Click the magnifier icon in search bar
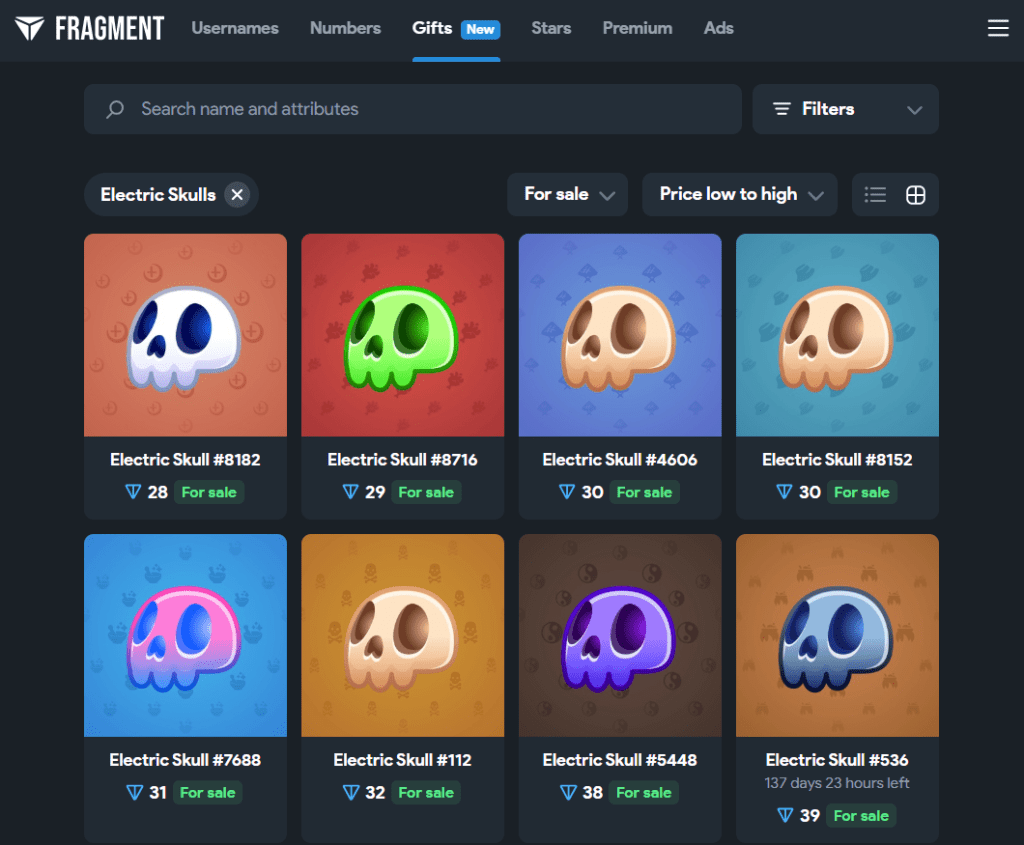The width and height of the screenshot is (1024, 845). click(115, 109)
